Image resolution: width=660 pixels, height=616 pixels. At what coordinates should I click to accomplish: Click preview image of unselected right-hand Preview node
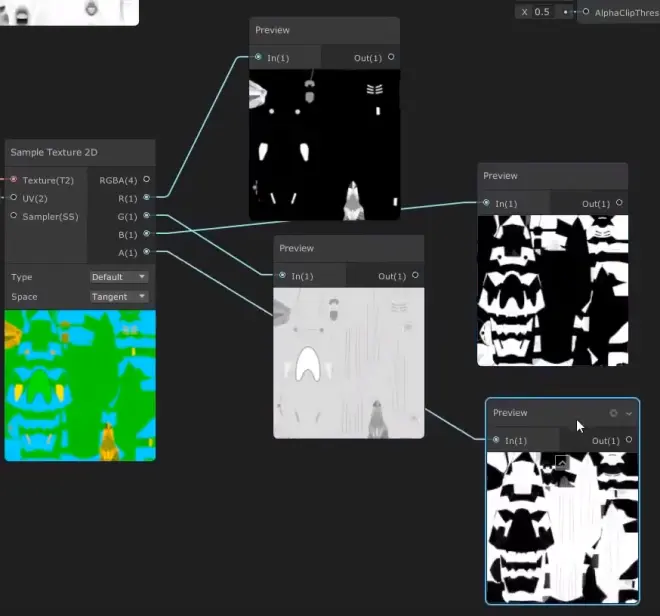553,291
